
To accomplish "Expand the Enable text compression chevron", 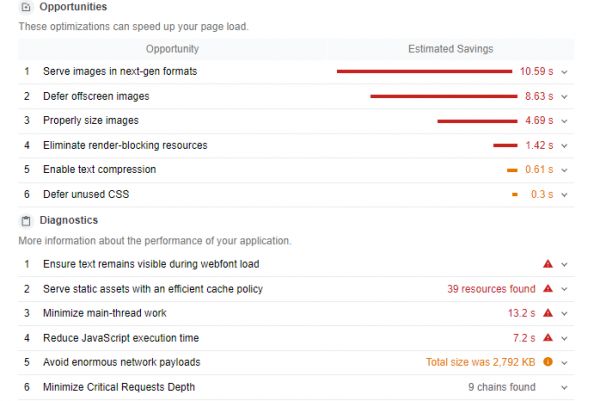I will pyautogui.click(x=564, y=170).
